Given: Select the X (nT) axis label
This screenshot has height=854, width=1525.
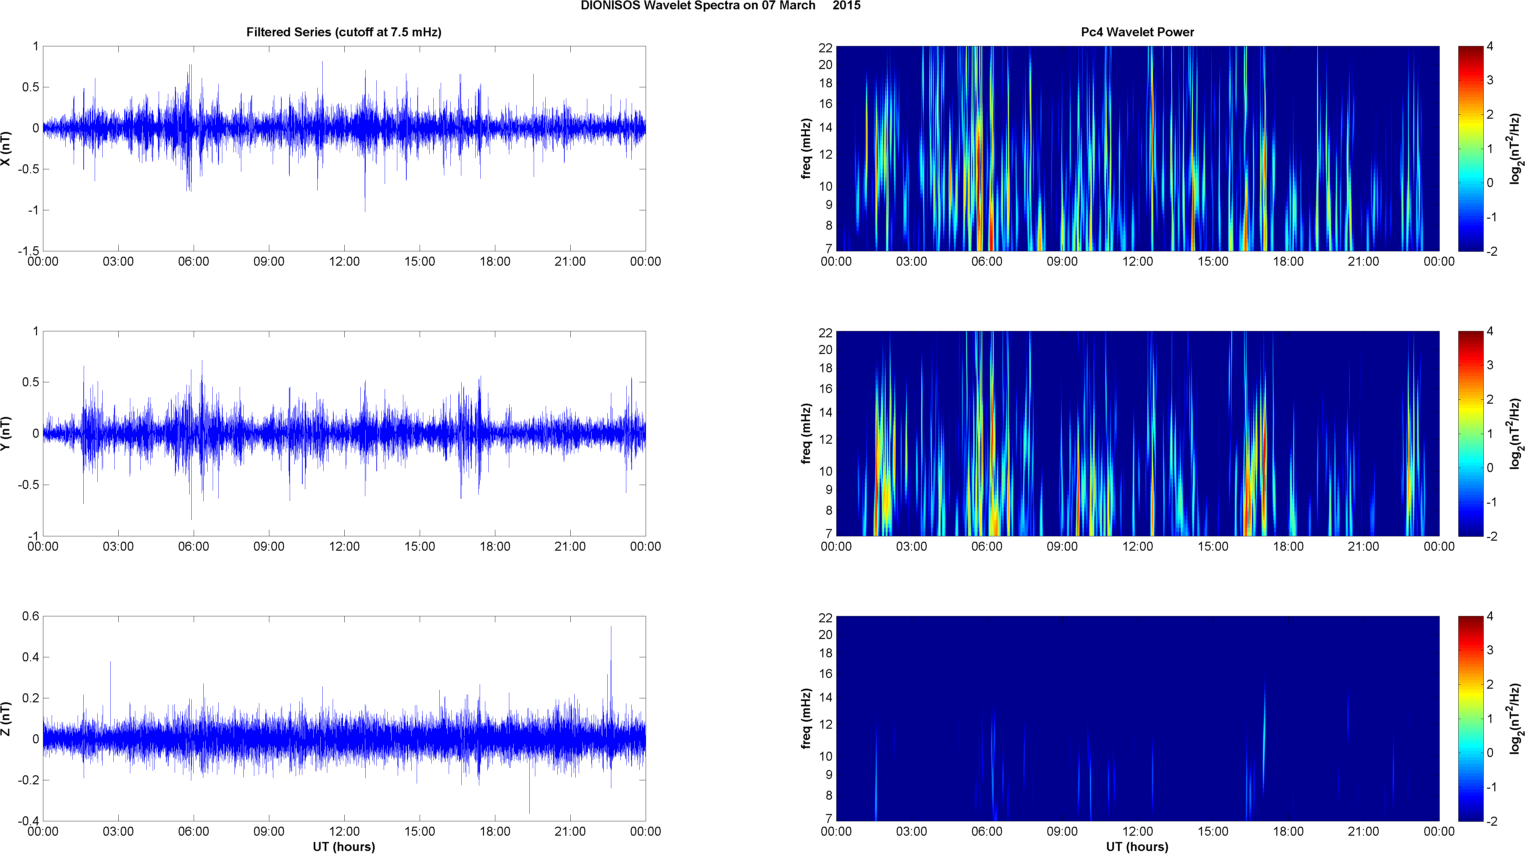Looking at the screenshot, I should [7, 148].
